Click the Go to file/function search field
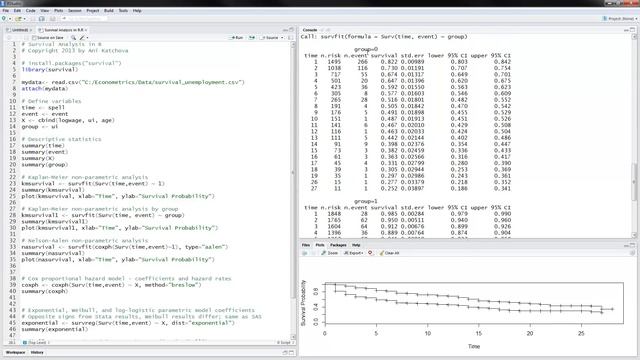The image size is (640, 360). [x=85, y=19]
